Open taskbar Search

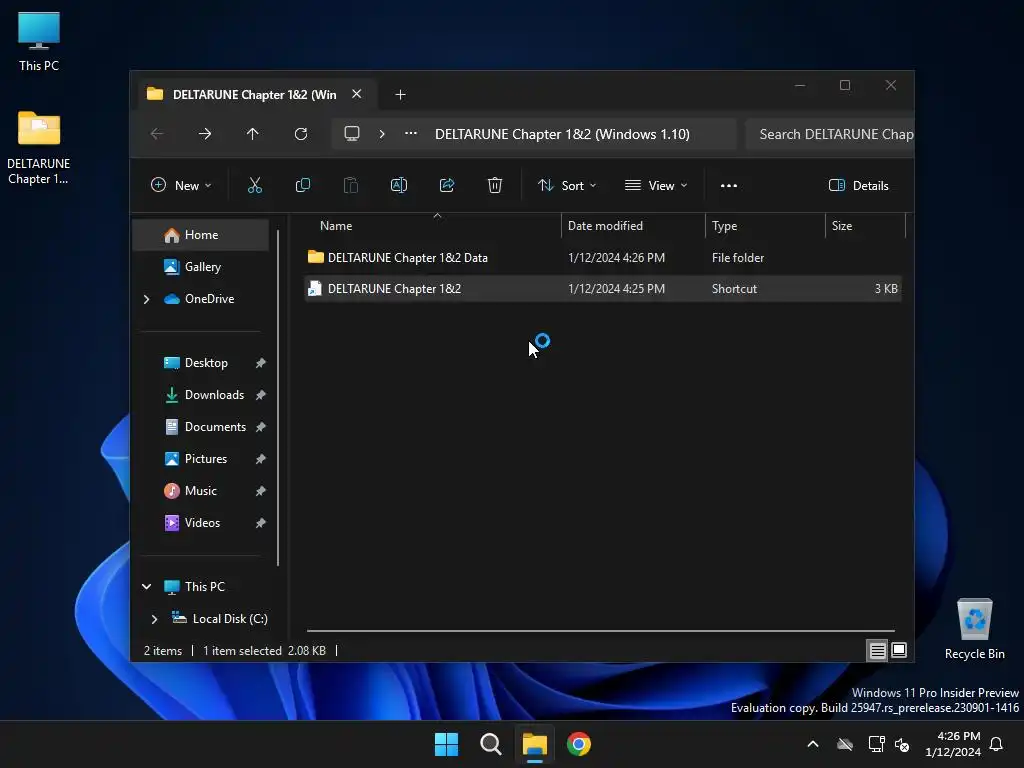click(490, 744)
